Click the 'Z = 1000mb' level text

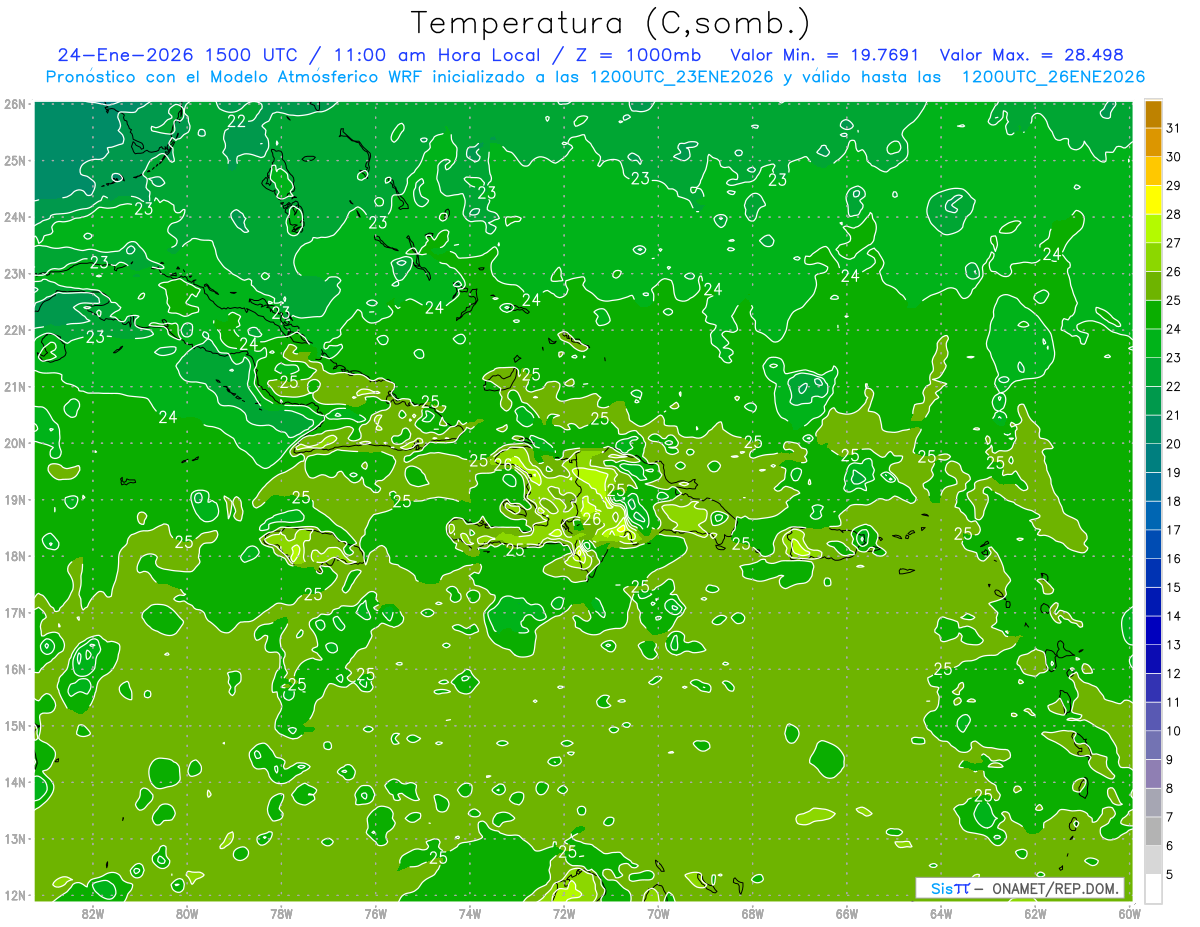[x=636, y=55]
